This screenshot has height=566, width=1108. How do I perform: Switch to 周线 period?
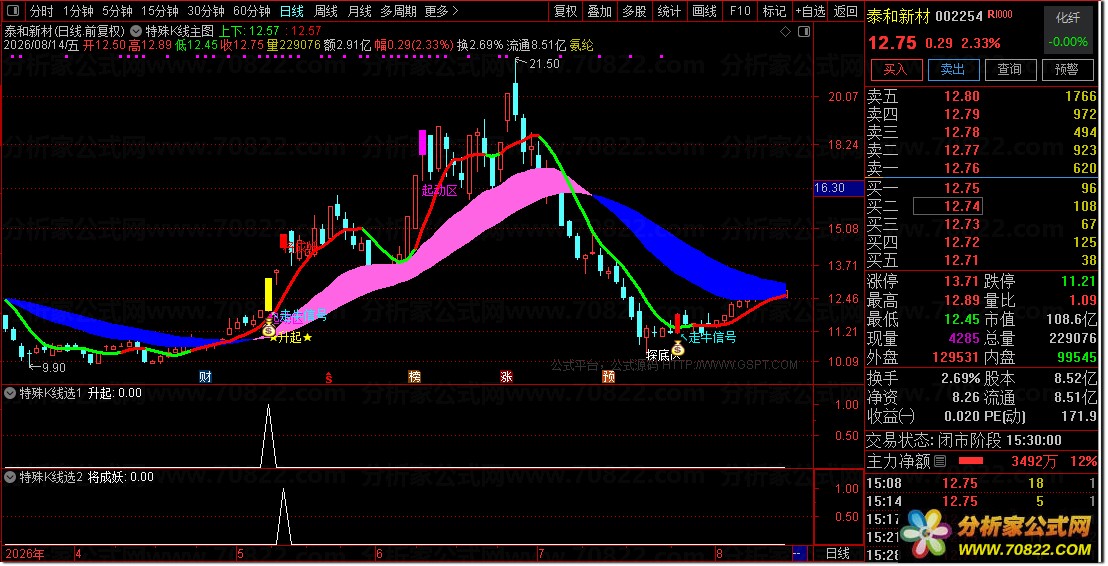[x=326, y=11]
